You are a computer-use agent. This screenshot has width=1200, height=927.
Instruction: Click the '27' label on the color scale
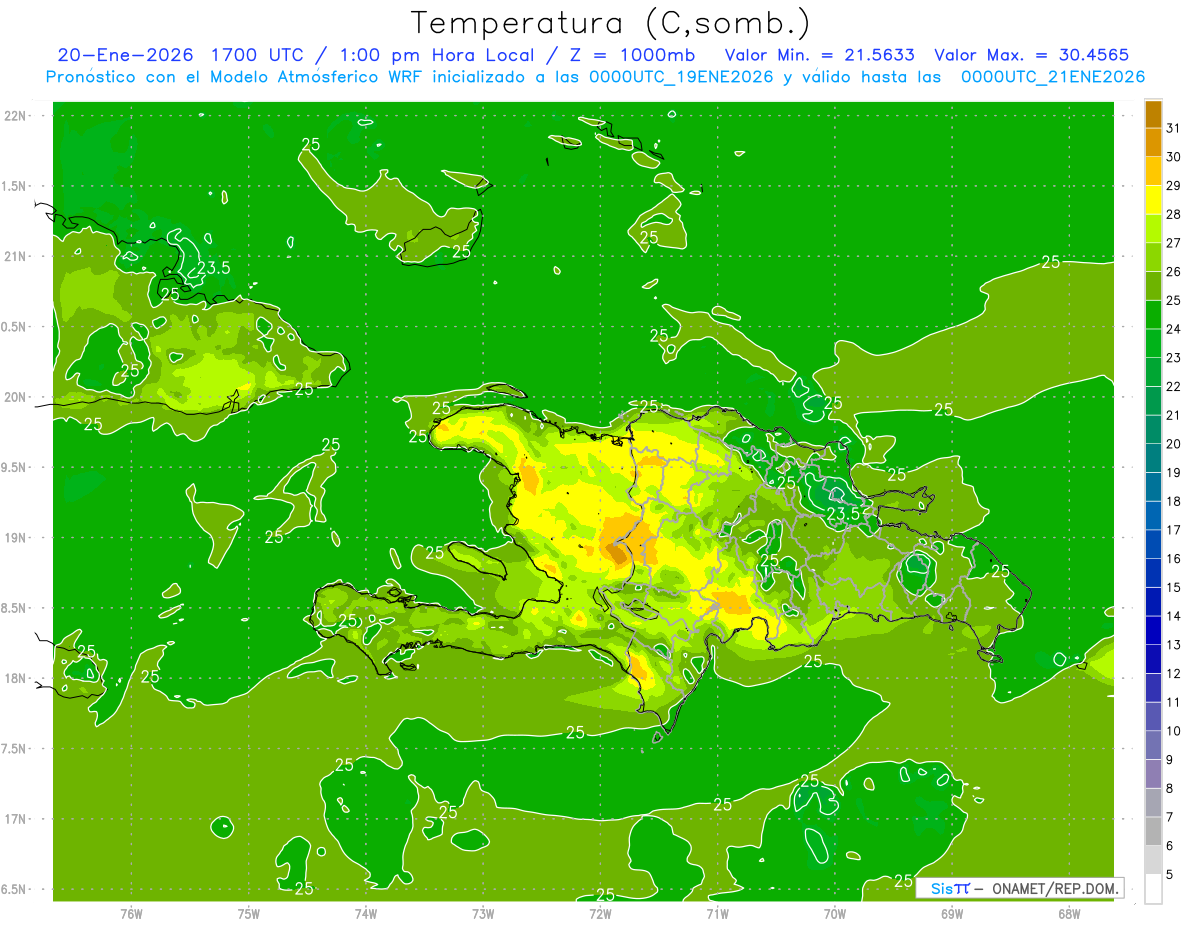[x=1173, y=243]
